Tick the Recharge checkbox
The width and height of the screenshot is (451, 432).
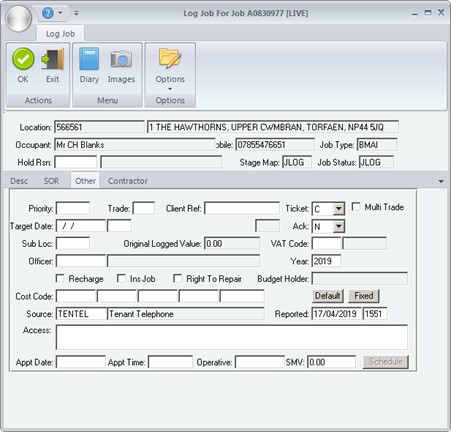(60, 278)
